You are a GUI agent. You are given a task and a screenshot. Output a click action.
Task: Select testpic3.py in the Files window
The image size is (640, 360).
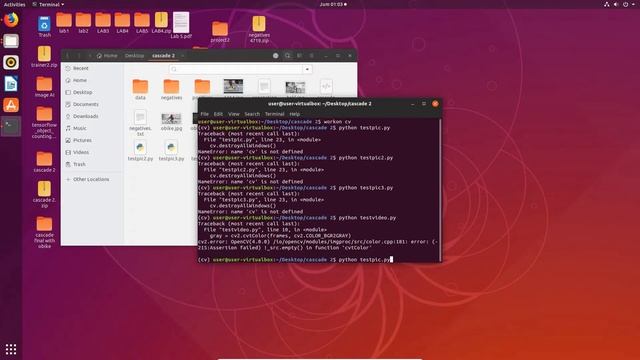click(x=171, y=151)
